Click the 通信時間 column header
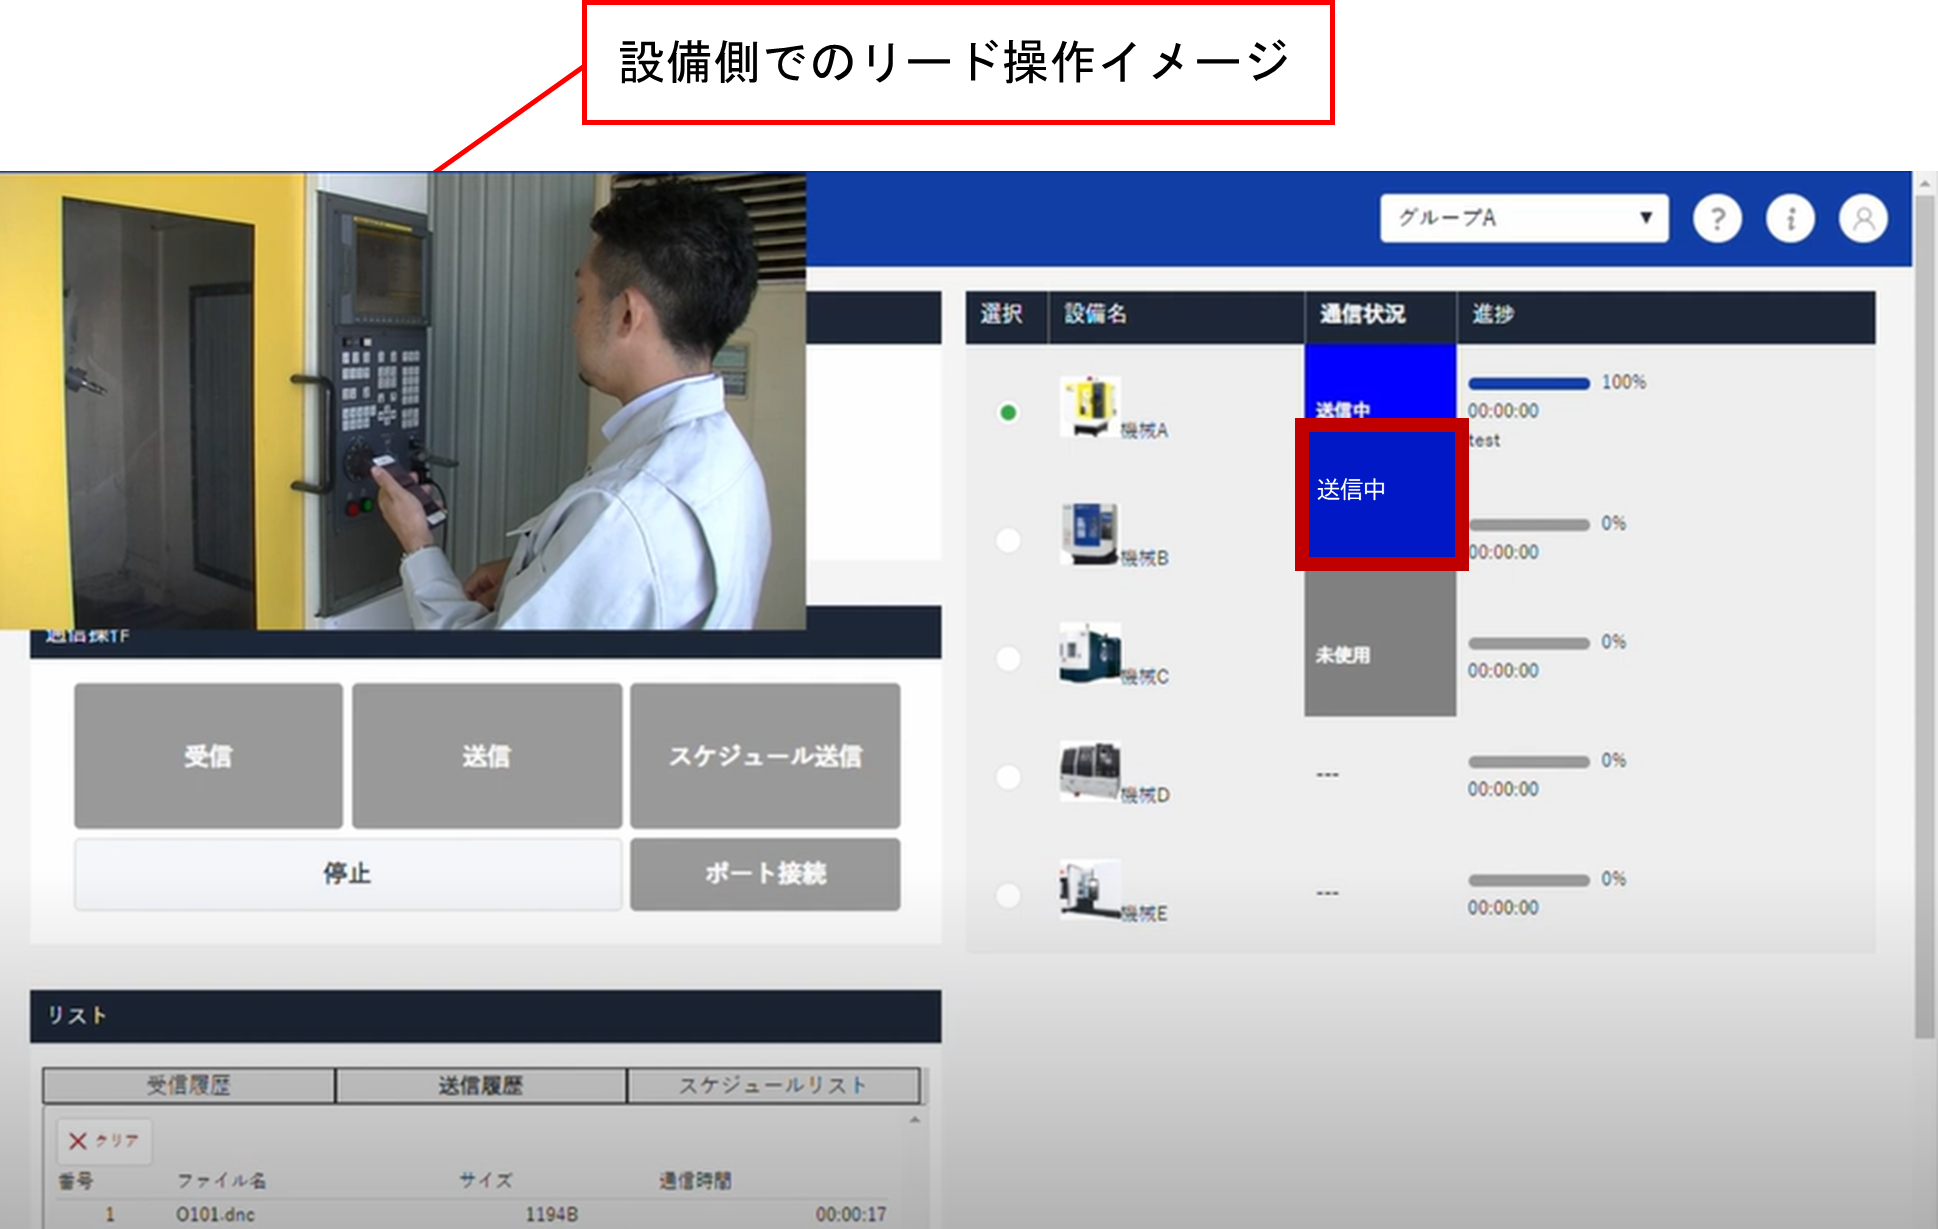 point(695,1180)
